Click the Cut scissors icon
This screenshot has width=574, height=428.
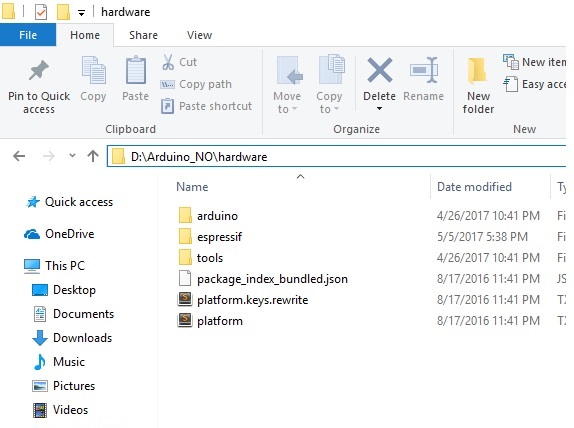point(168,62)
